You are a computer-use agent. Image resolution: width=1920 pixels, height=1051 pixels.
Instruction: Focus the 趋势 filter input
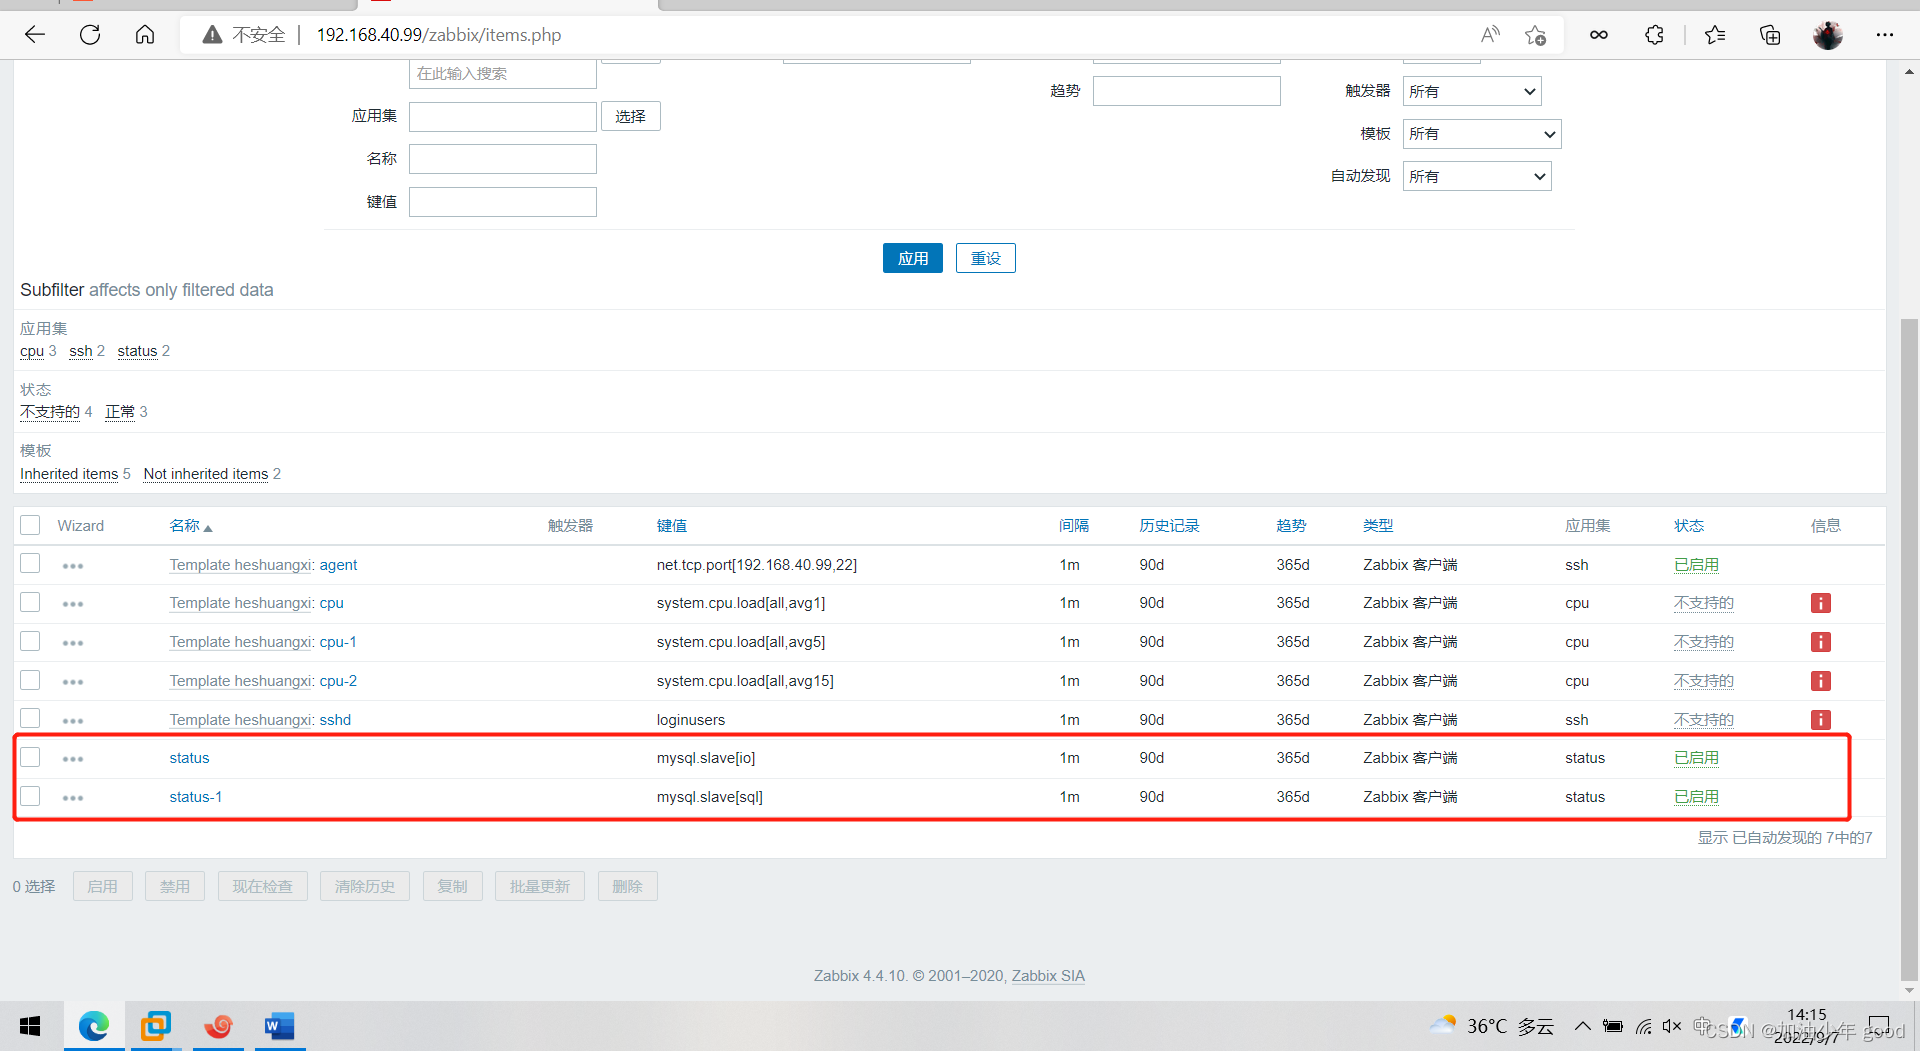click(x=1187, y=91)
